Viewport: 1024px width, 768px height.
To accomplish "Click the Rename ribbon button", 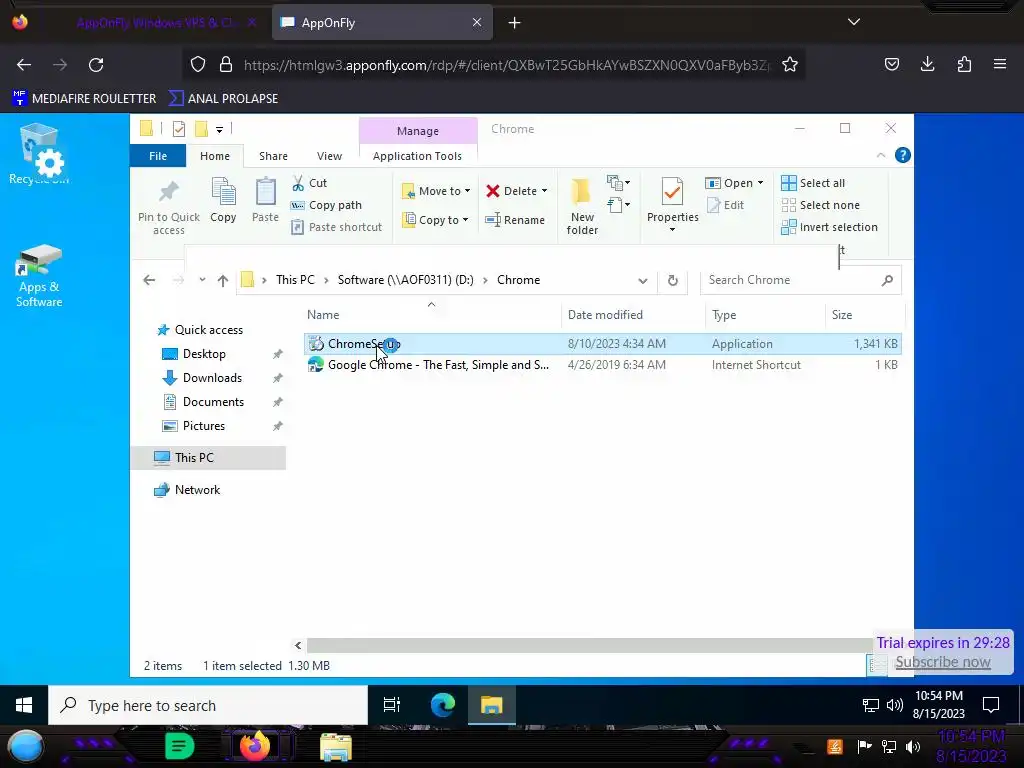I will (x=515, y=220).
